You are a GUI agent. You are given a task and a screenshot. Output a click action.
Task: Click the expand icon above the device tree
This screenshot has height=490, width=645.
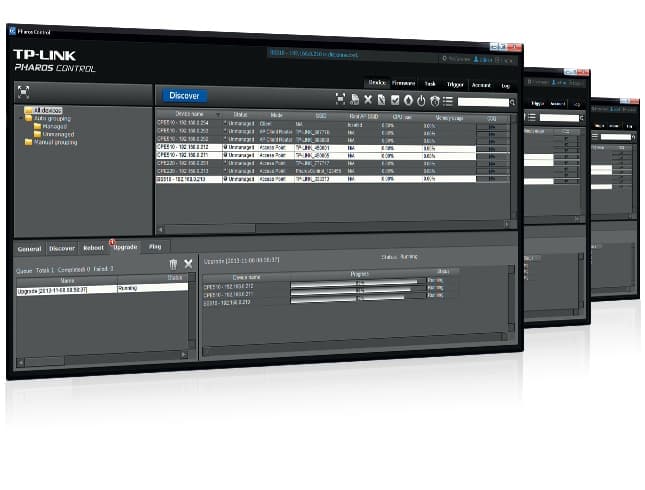(x=23, y=90)
